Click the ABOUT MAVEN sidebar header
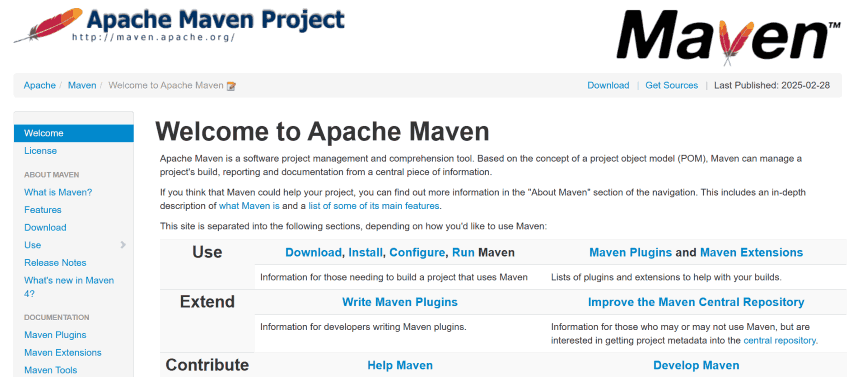Screen dimensions: 854x377 [52, 175]
